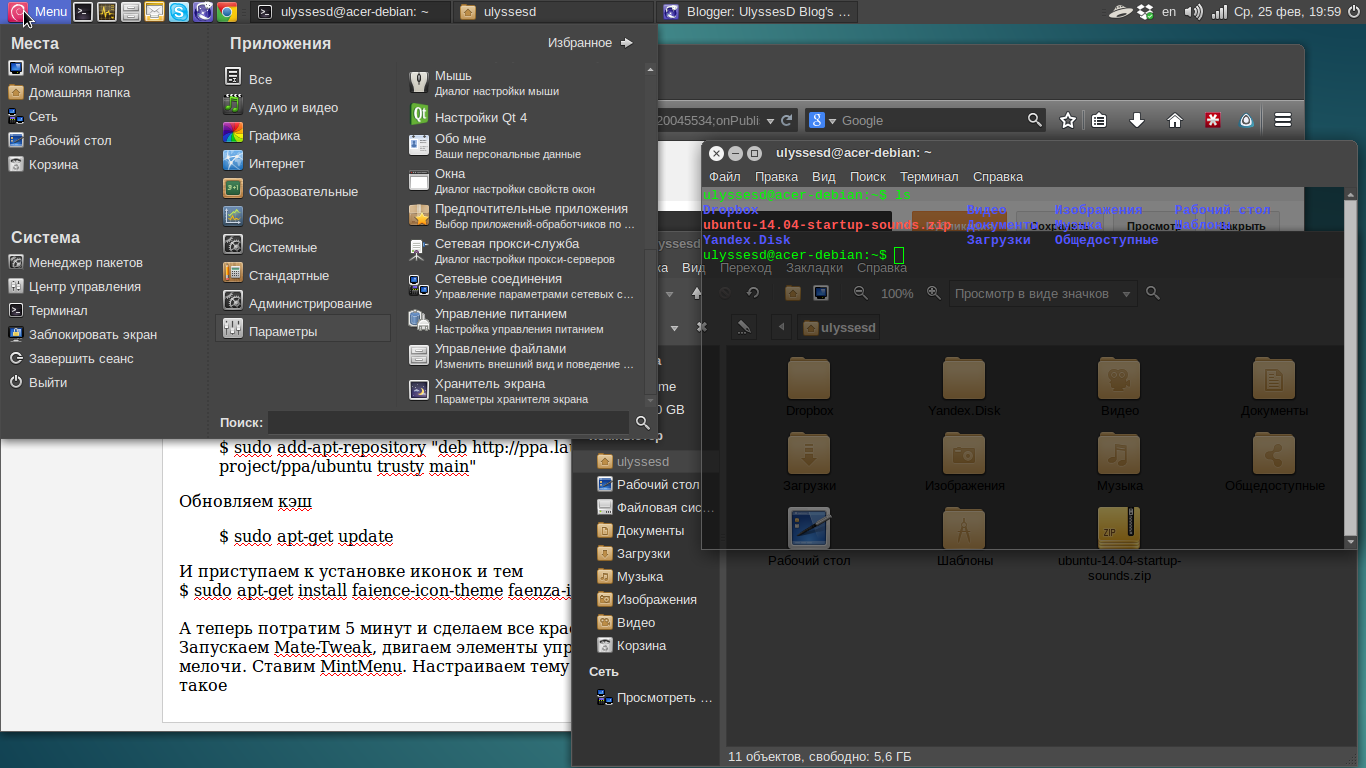This screenshot has width=1366, height=768.
Task: Open Файловая система in file manager sidebar
Action: pyautogui.click(x=655, y=508)
